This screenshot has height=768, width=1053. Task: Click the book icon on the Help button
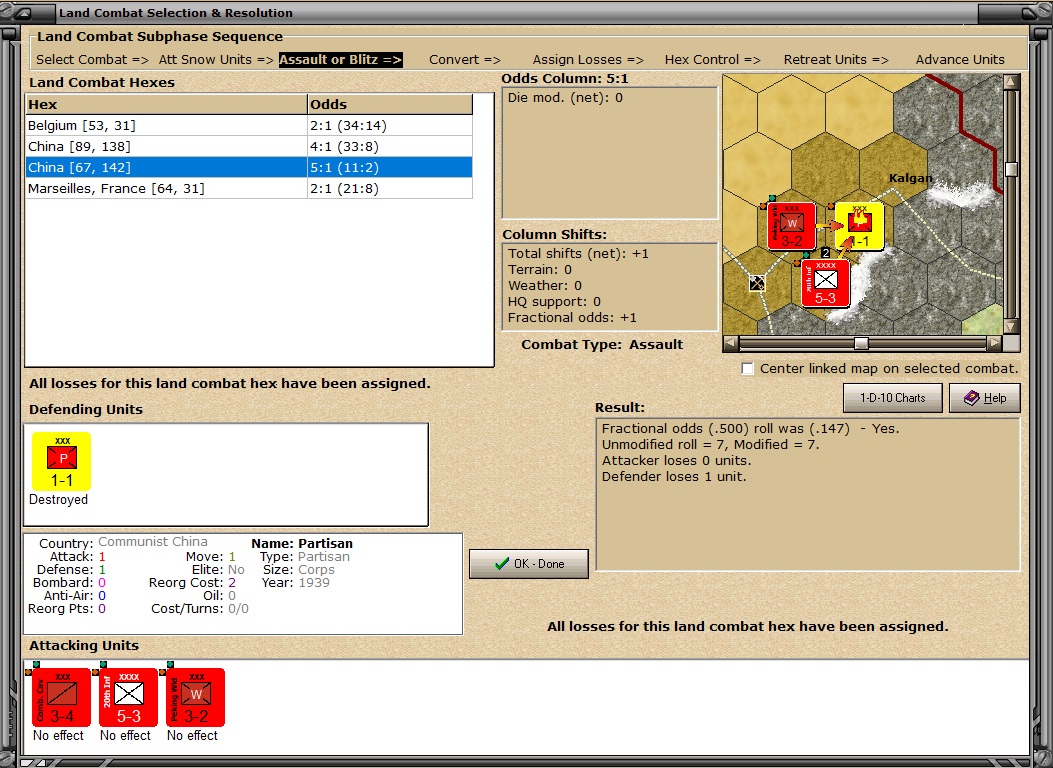[971, 397]
